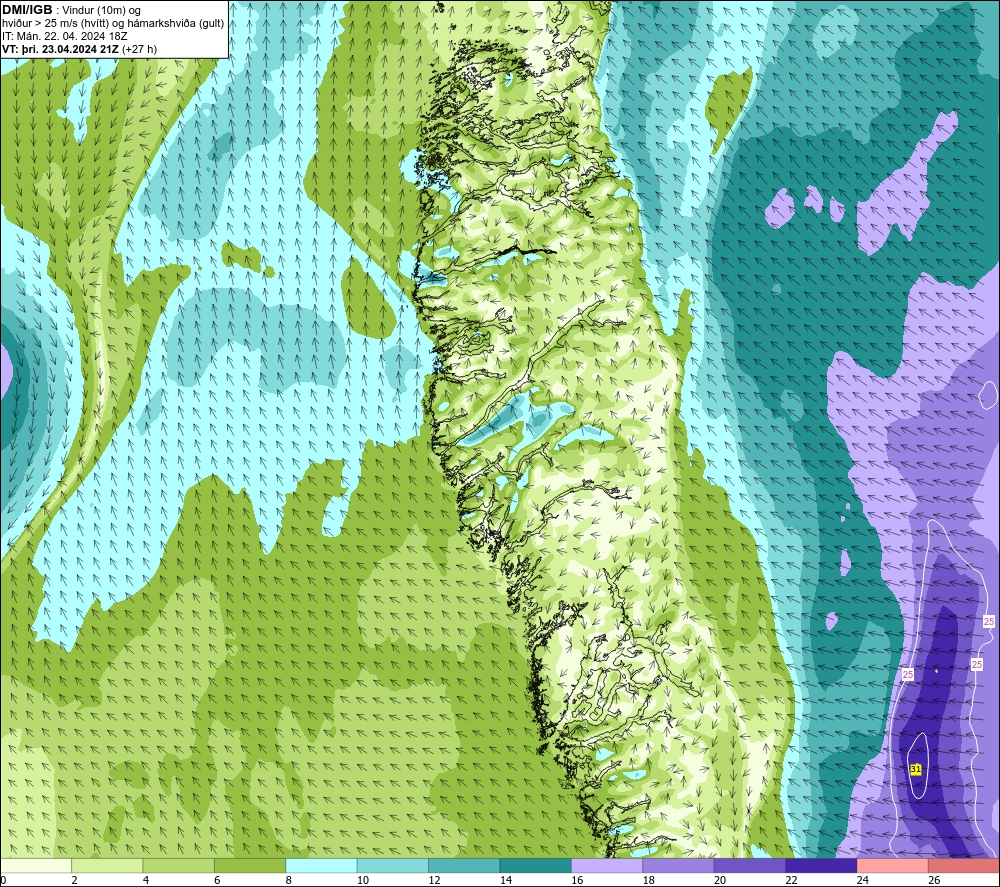
Task: Click the yellow "31" maximum gust label
Action: click(916, 769)
